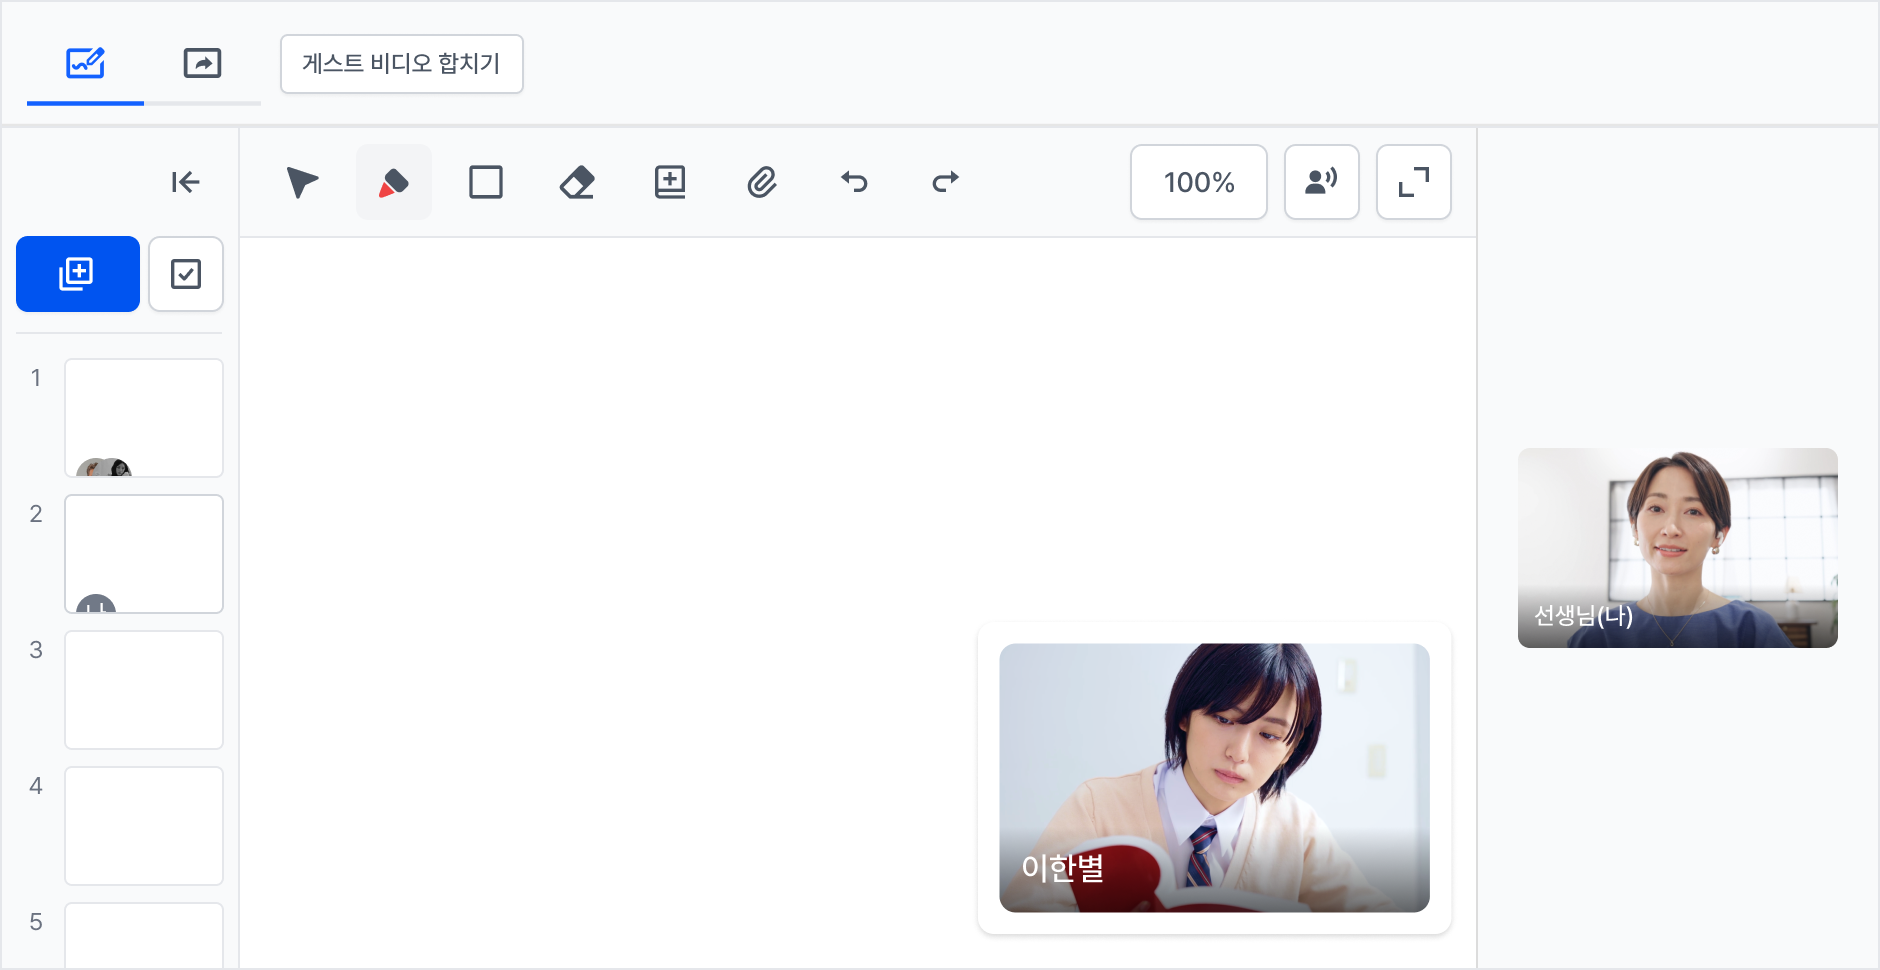The image size is (1880, 970).
Task: Toggle the speaker view button
Action: [1322, 182]
